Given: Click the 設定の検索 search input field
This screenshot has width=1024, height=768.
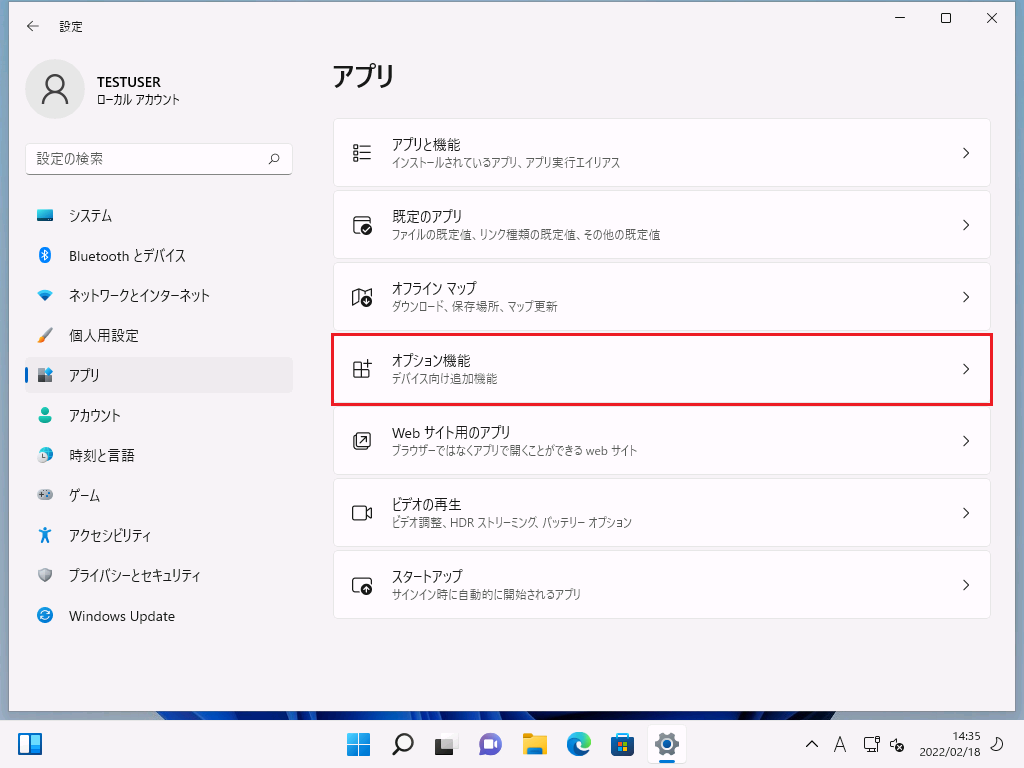Looking at the screenshot, I should [148, 159].
